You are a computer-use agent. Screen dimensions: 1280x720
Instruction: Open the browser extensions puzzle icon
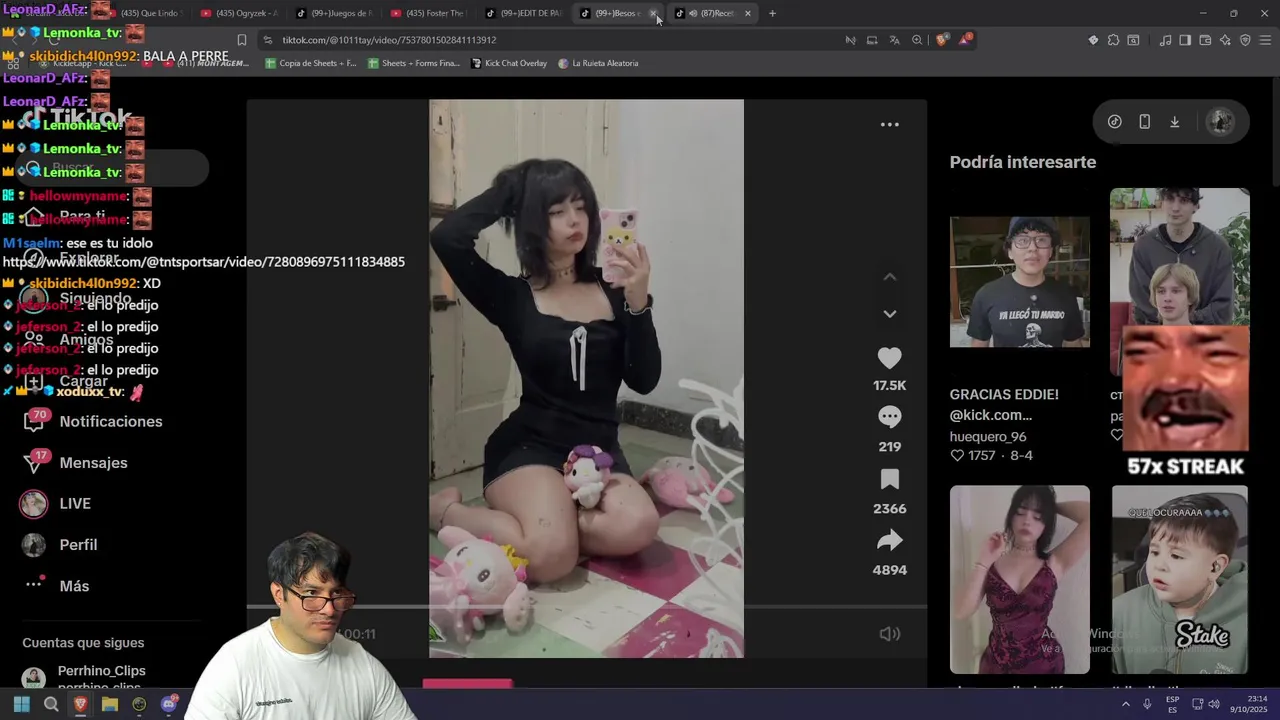pos(1113,40)
